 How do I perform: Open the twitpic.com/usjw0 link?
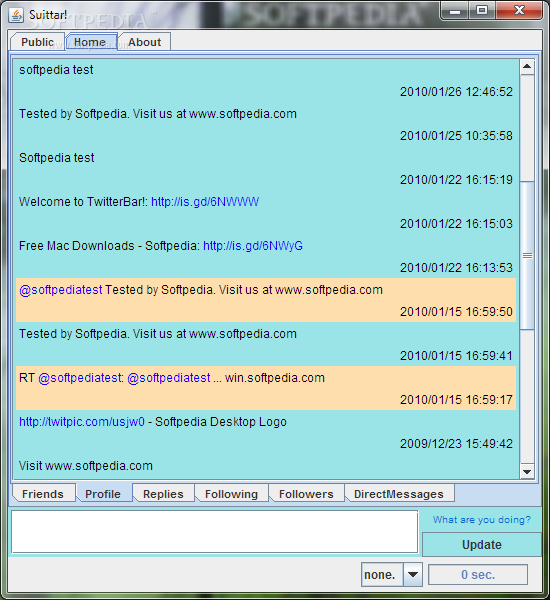pyautogui.click(x=82, y=422)
